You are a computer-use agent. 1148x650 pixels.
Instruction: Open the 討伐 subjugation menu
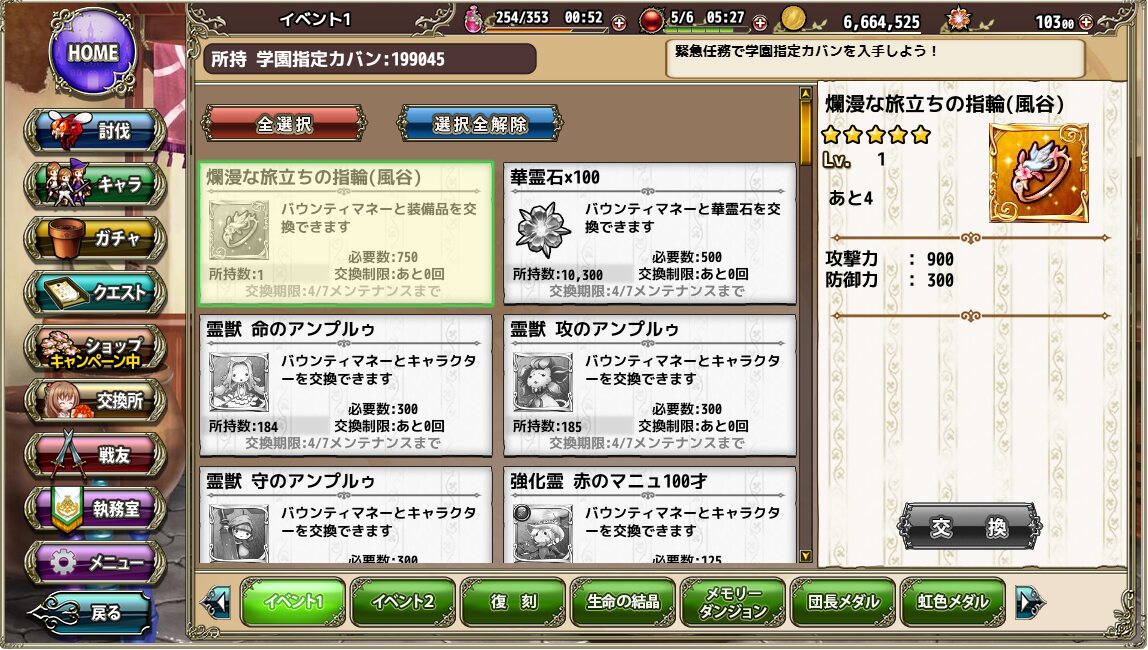pos(96,131)
